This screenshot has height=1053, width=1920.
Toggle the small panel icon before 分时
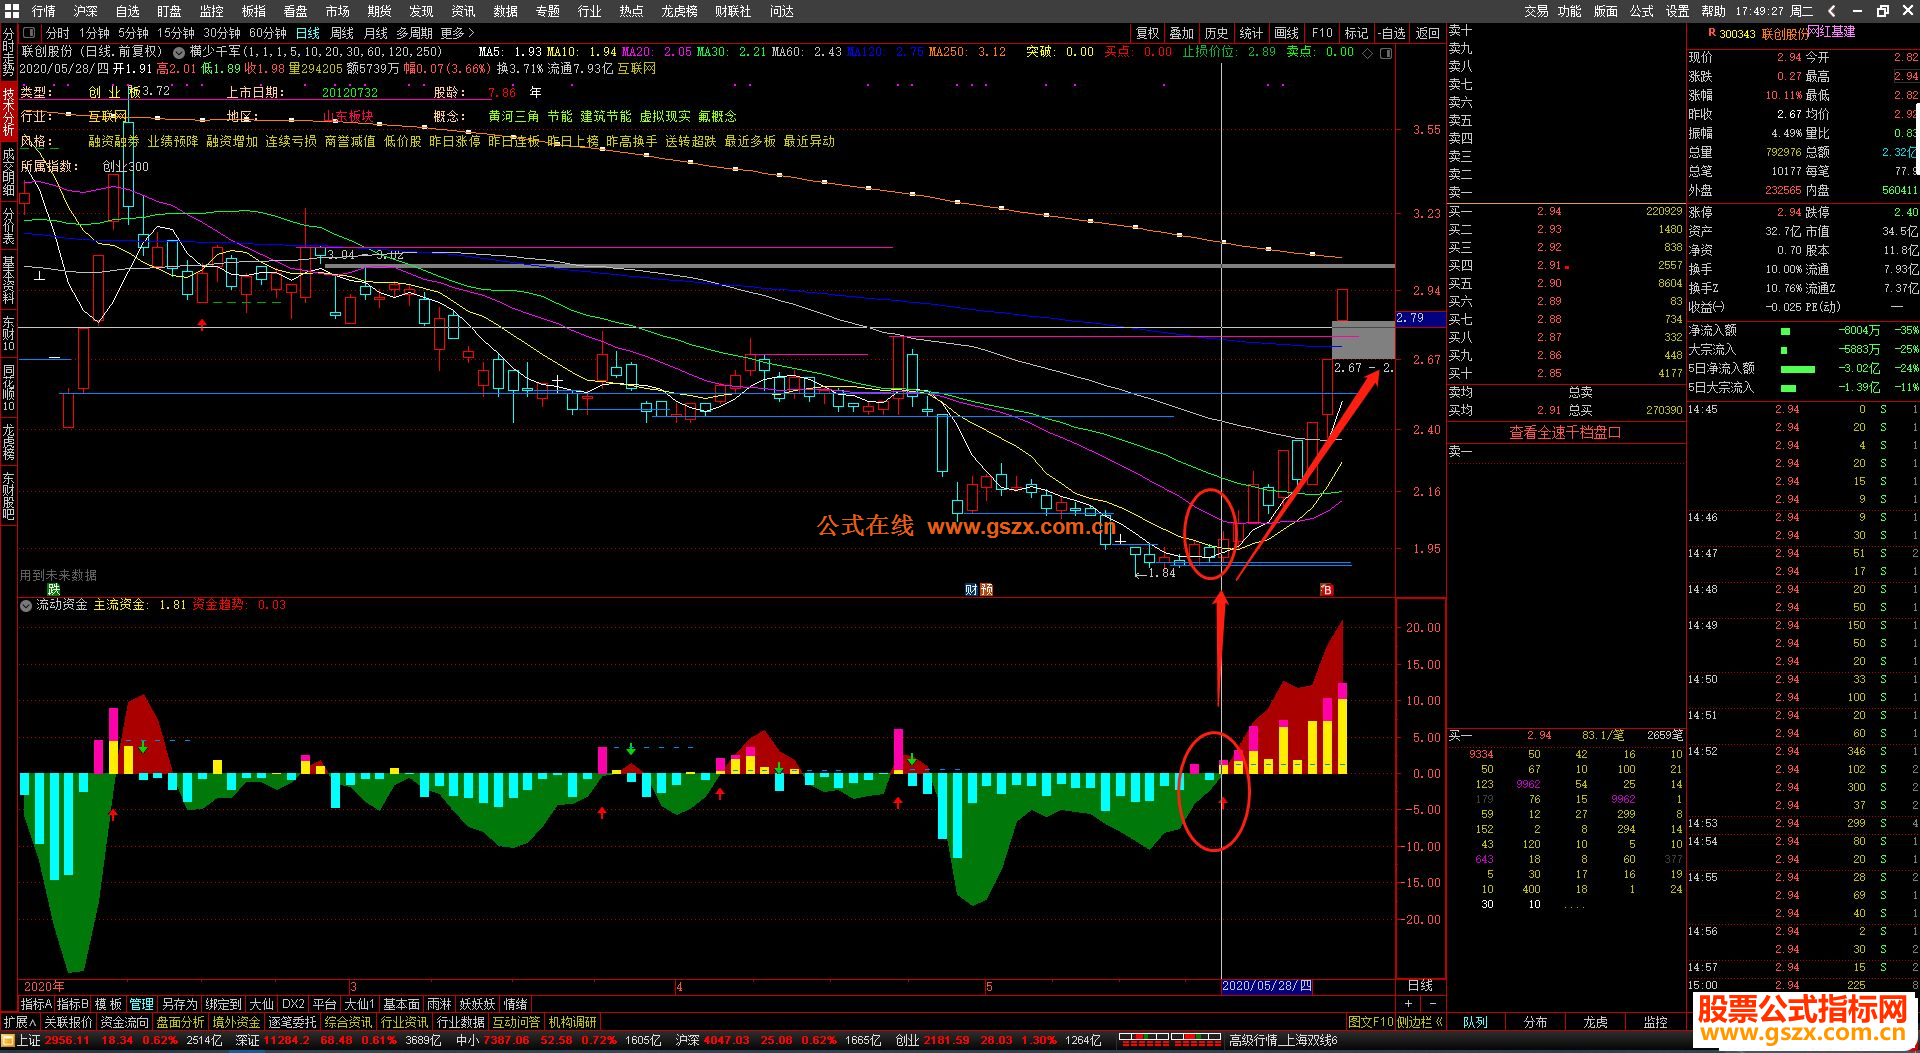29,33
